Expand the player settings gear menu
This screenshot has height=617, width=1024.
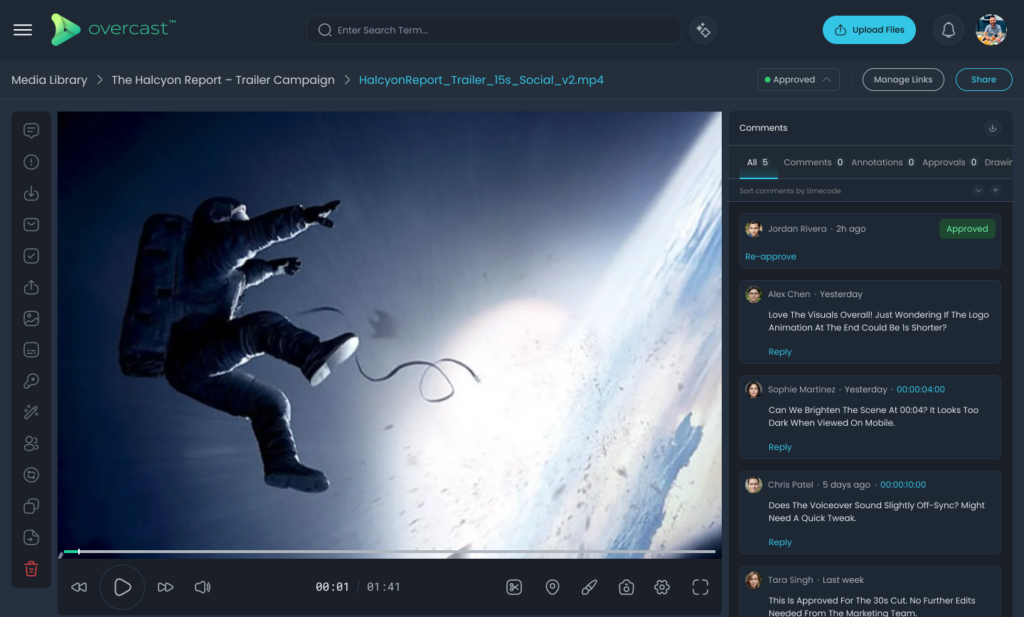[x=662, y=587]
